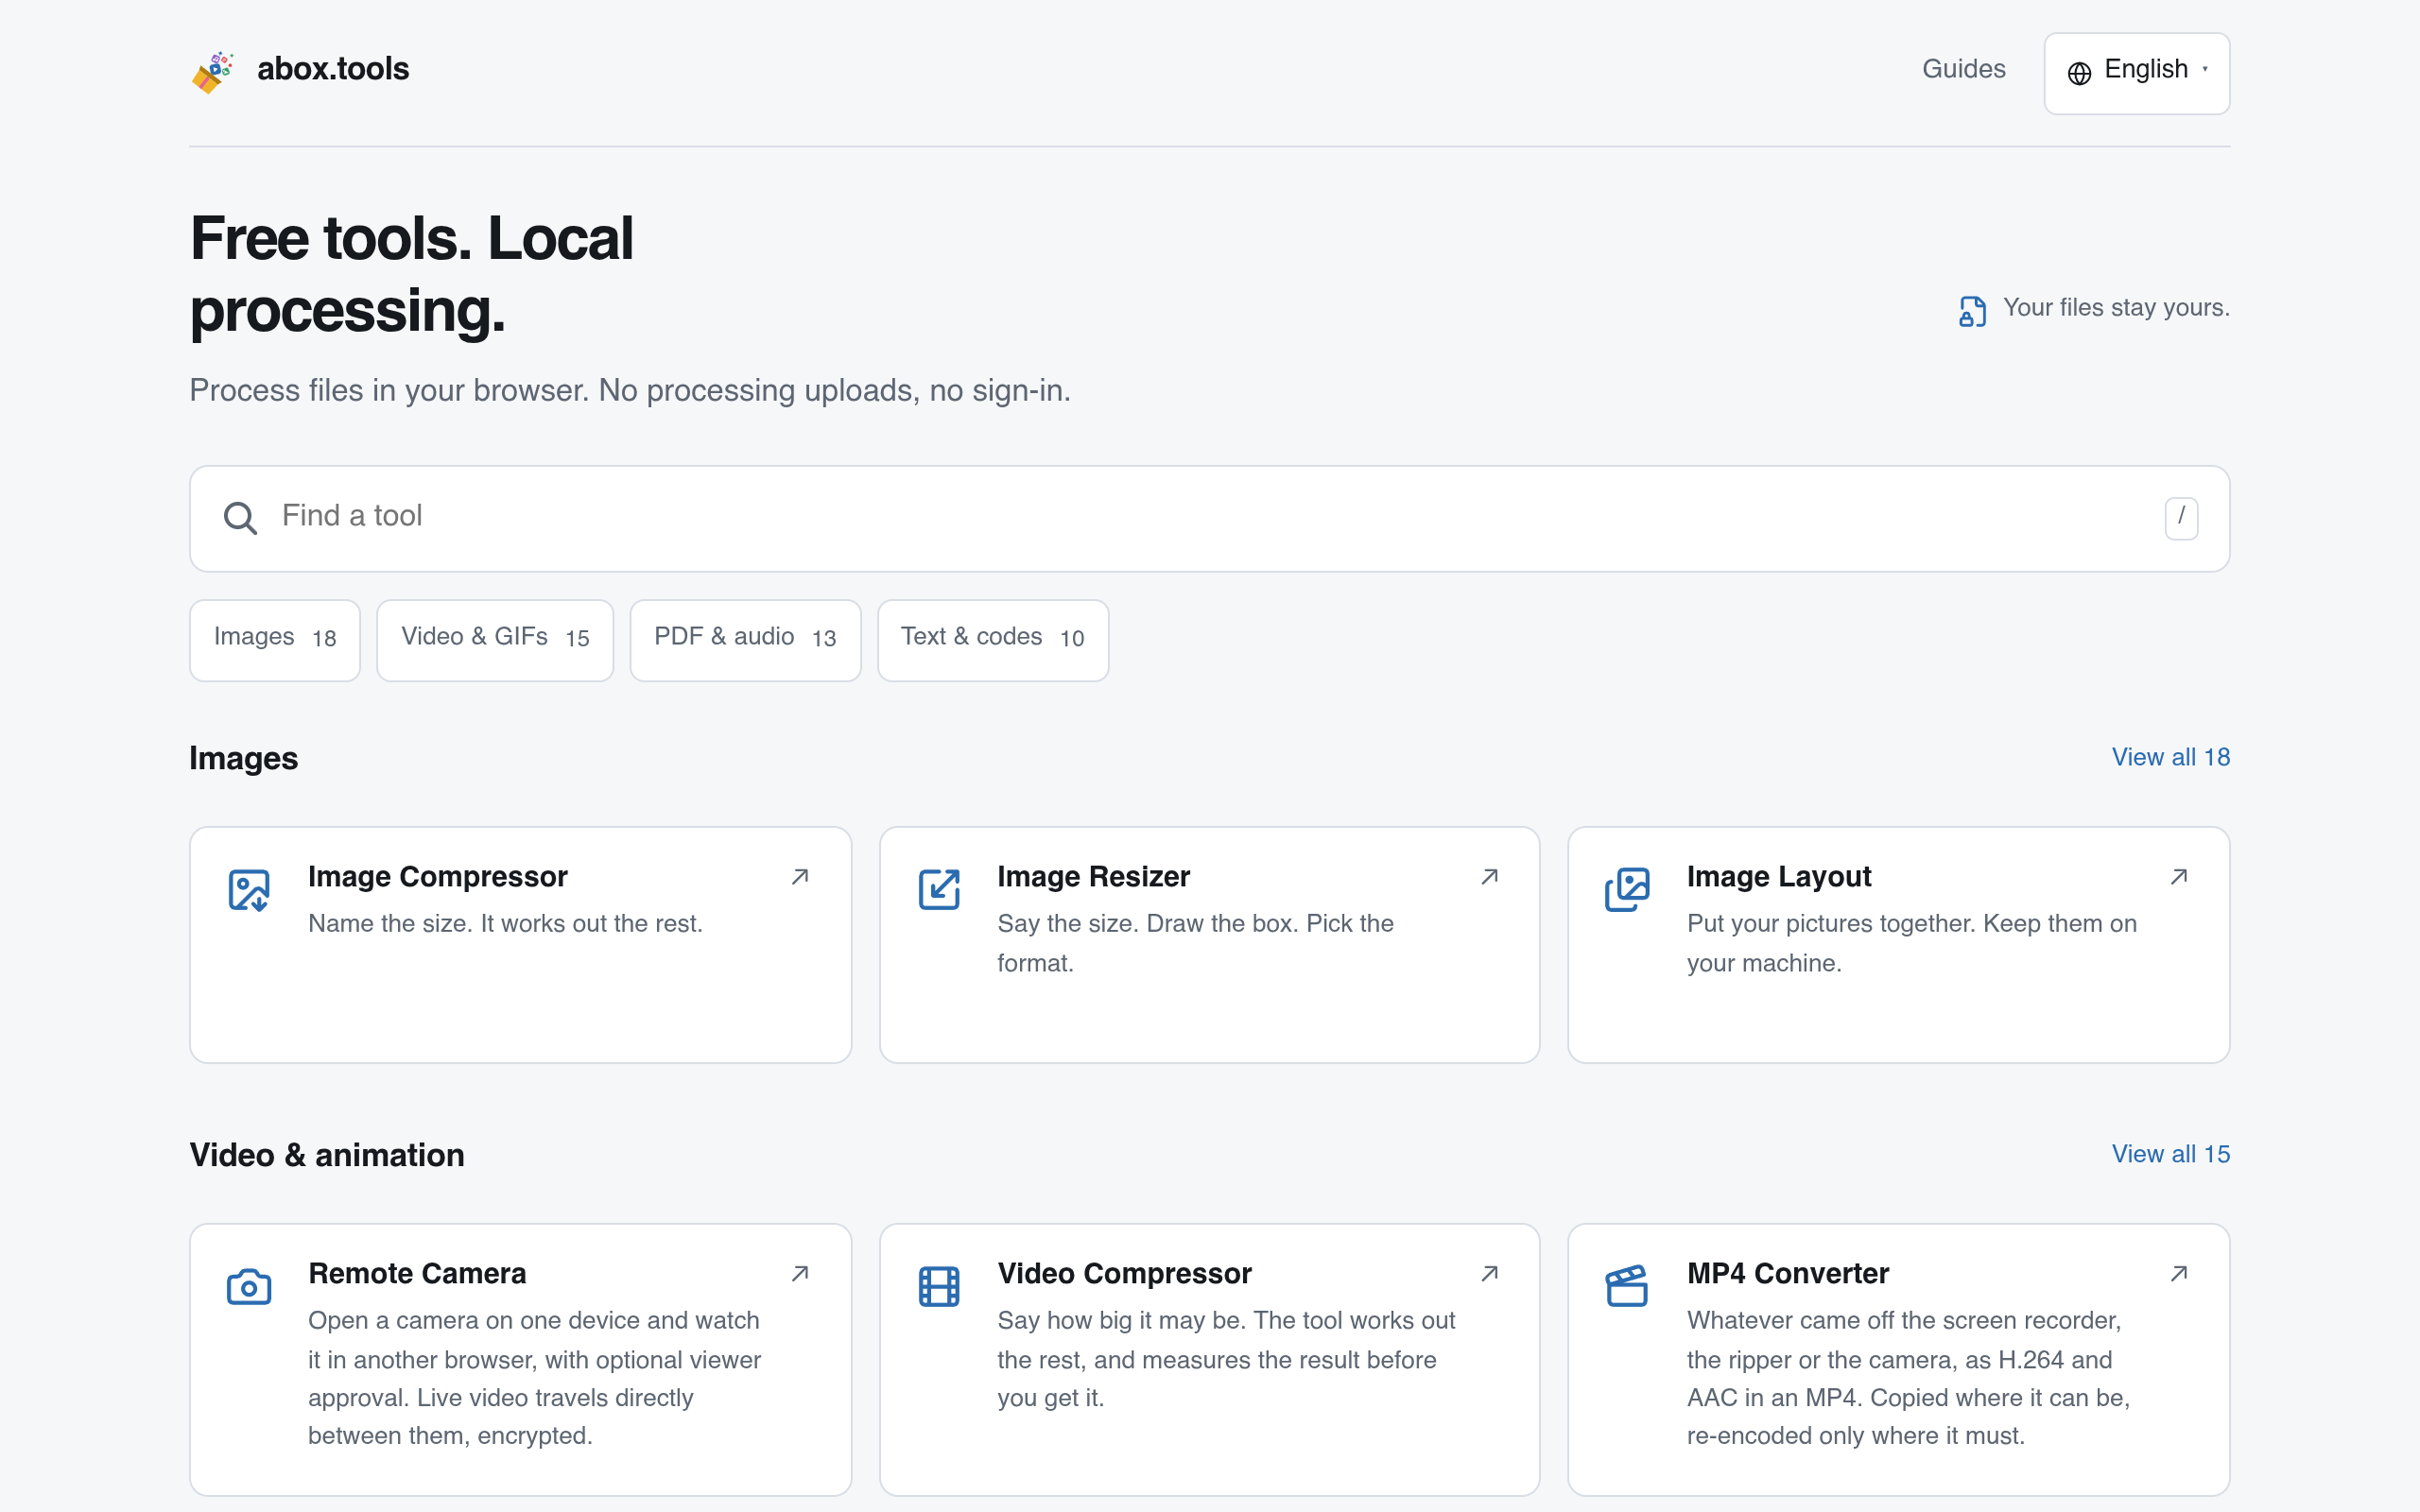Viewport: 2420px width, 1512px height.
Task: Click the Image Resizer icon
Action: (x=939, y=889)
